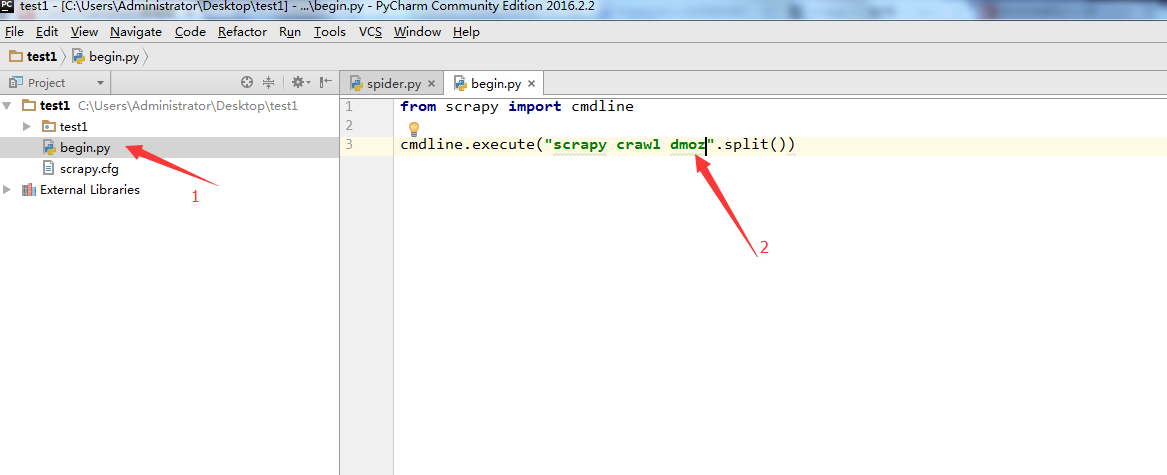
Task: Place cursor in "scrapy crawl dmoz" string
Action: click(630, 144)
